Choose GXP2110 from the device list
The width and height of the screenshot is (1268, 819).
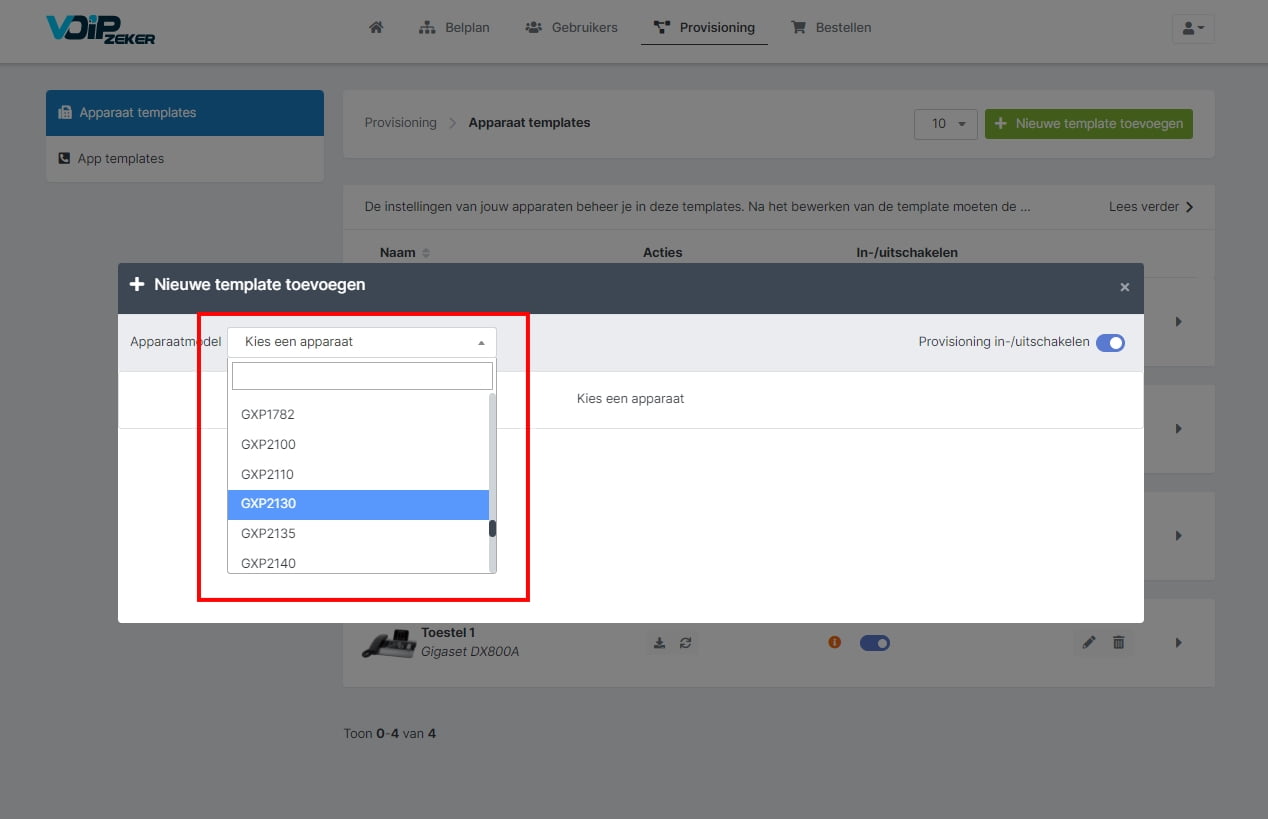coord(358,474)
